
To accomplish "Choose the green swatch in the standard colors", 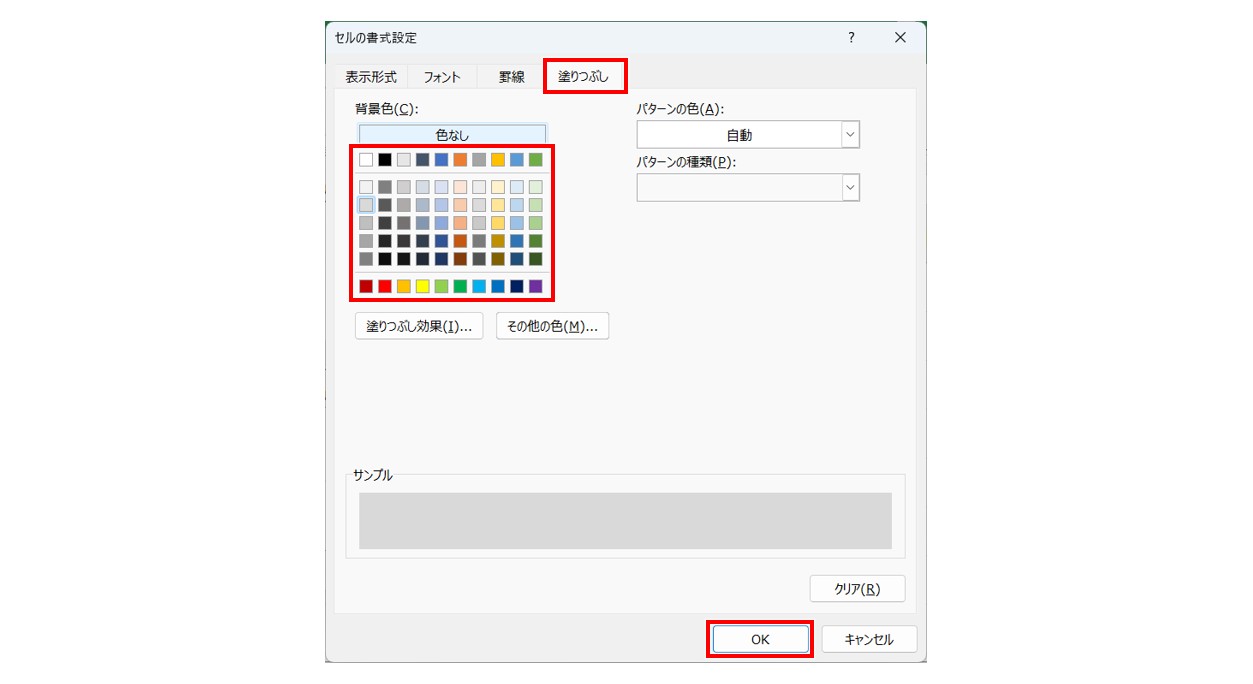I will (461, 286).
